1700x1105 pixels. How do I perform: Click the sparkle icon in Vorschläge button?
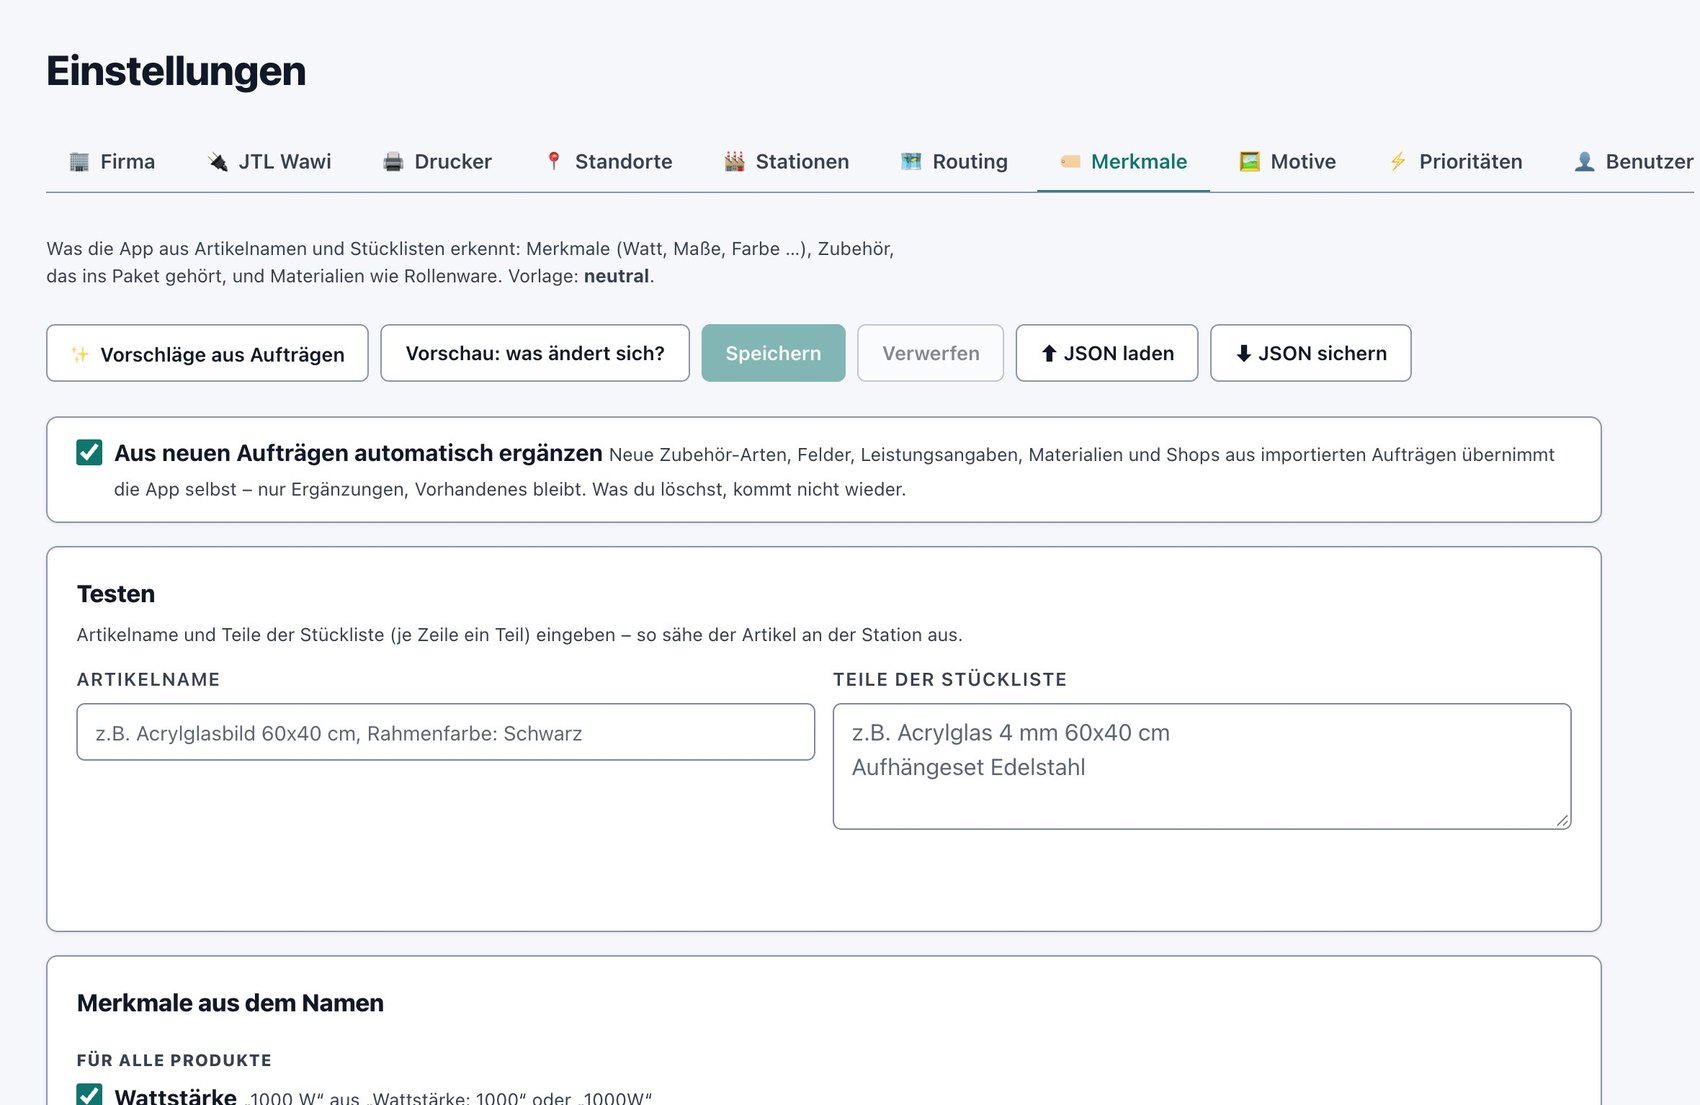tap(80, 354)
